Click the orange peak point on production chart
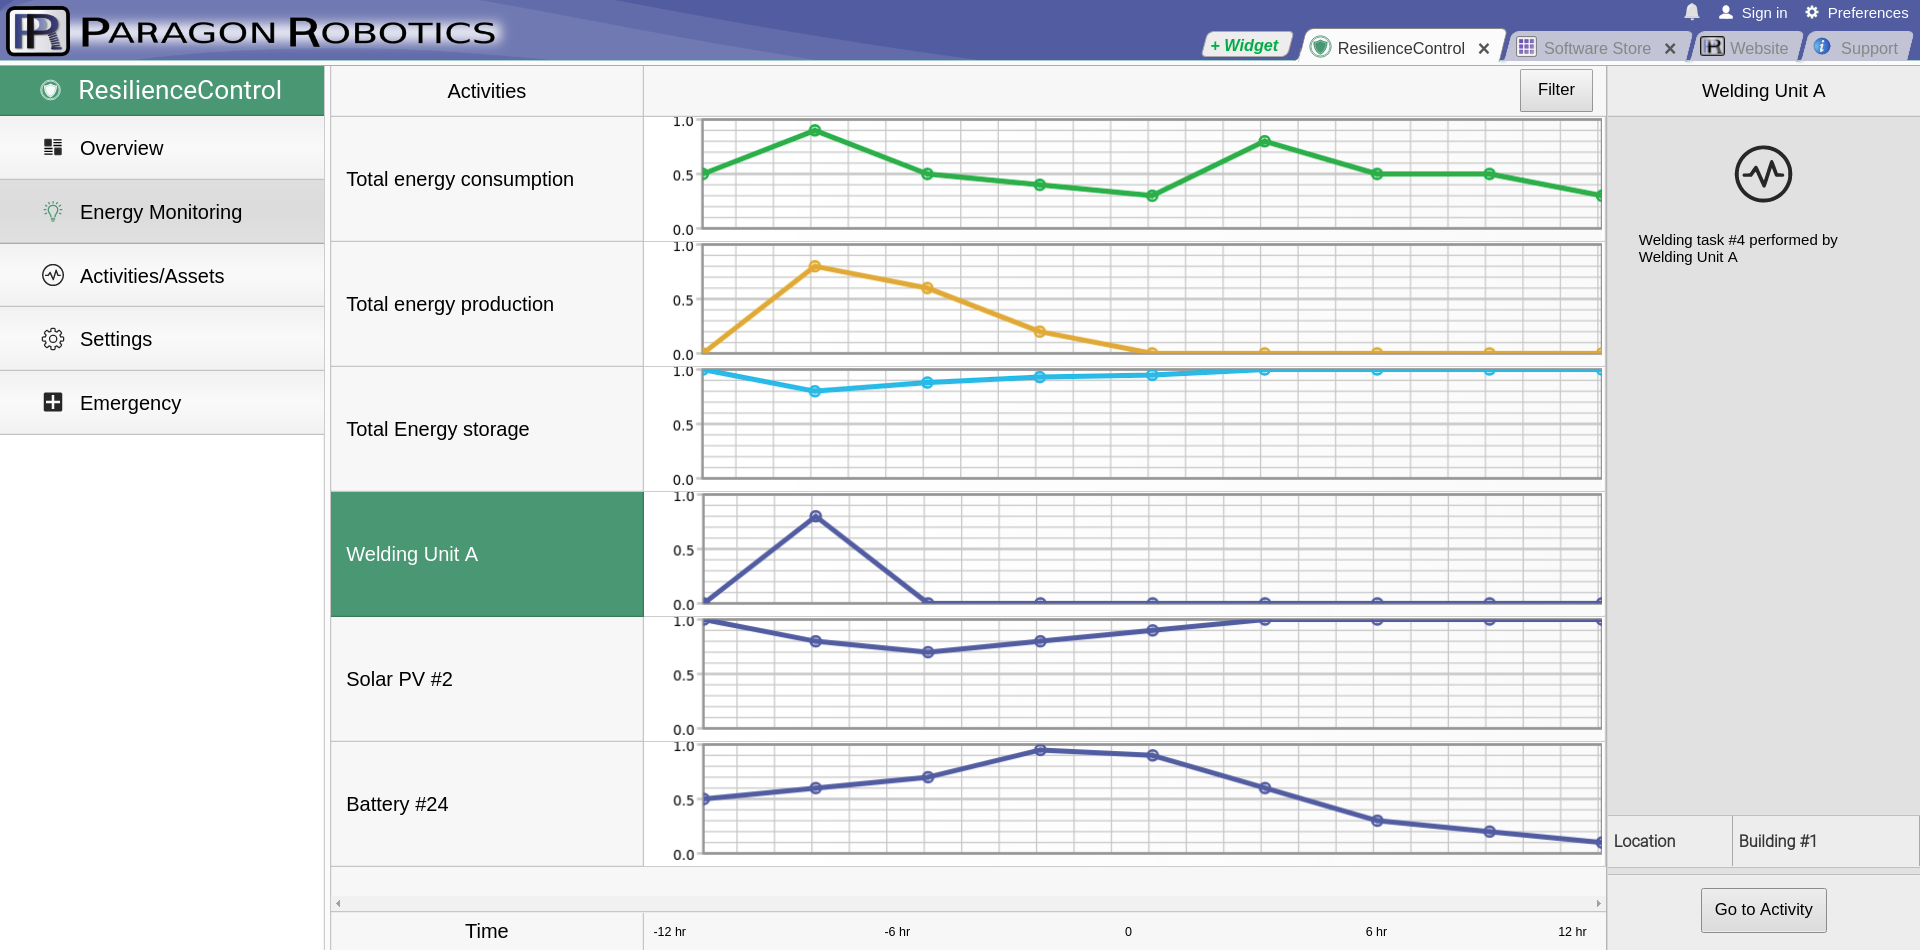This screenshot has width=1920, height=950. (x=815, y=266)
